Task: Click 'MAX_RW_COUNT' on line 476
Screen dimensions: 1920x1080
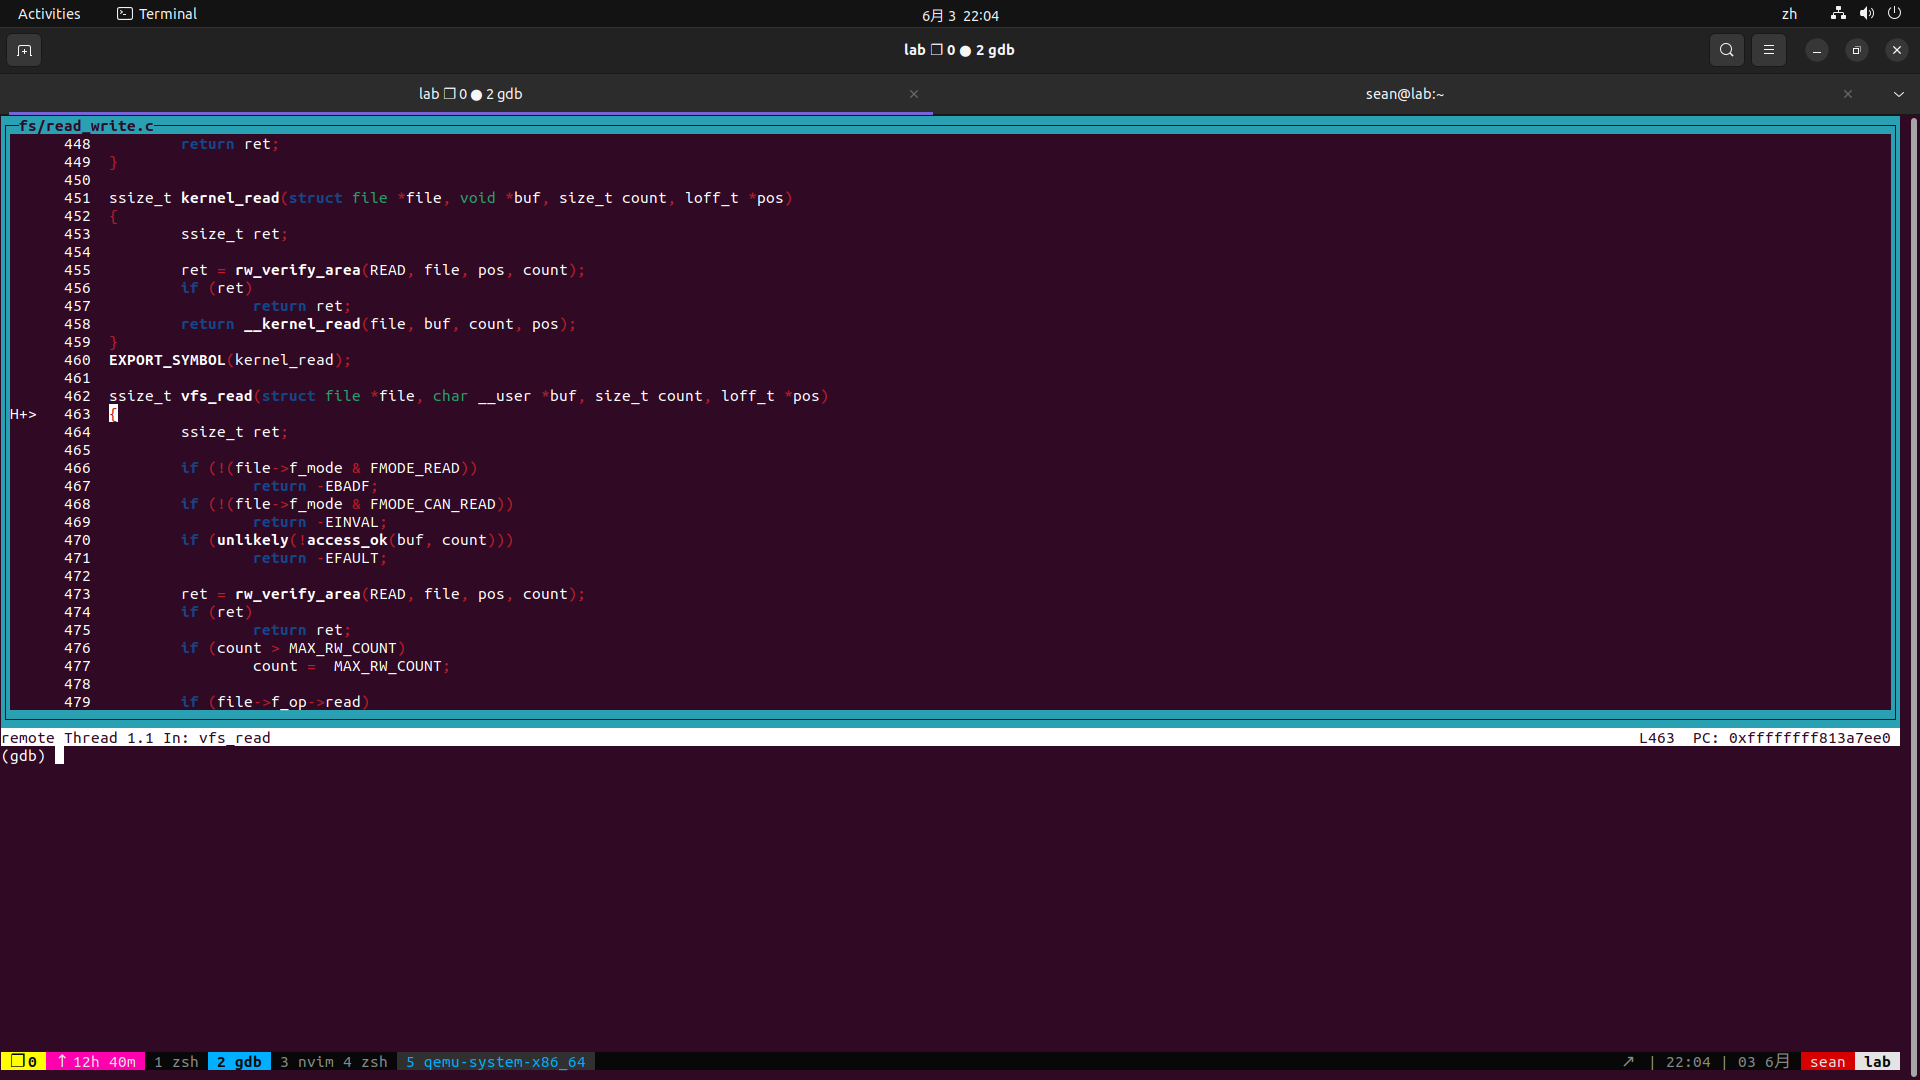Action: tap(342, 648)
